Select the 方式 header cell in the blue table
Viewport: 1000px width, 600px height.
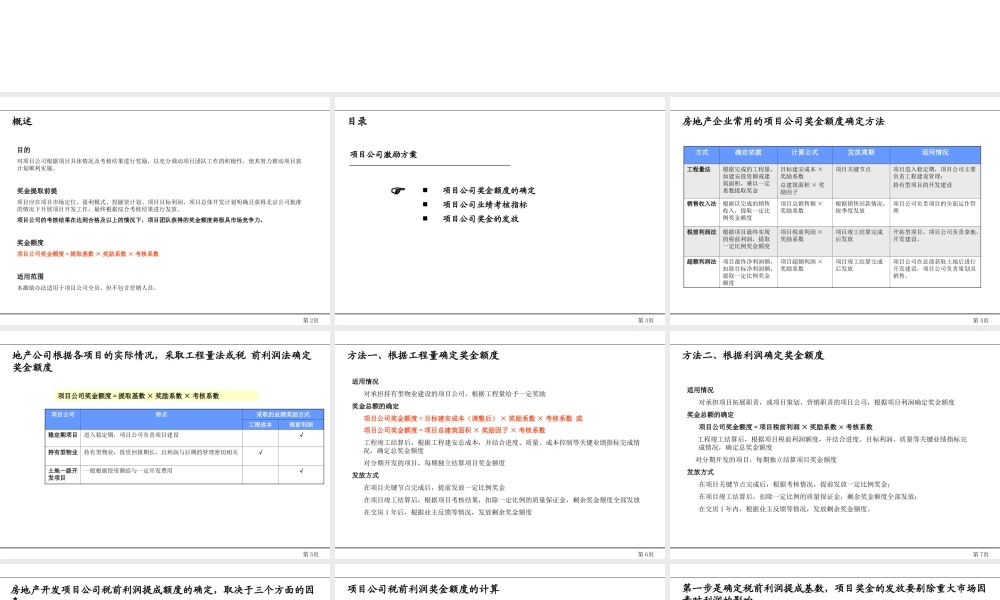pos(701,153)
